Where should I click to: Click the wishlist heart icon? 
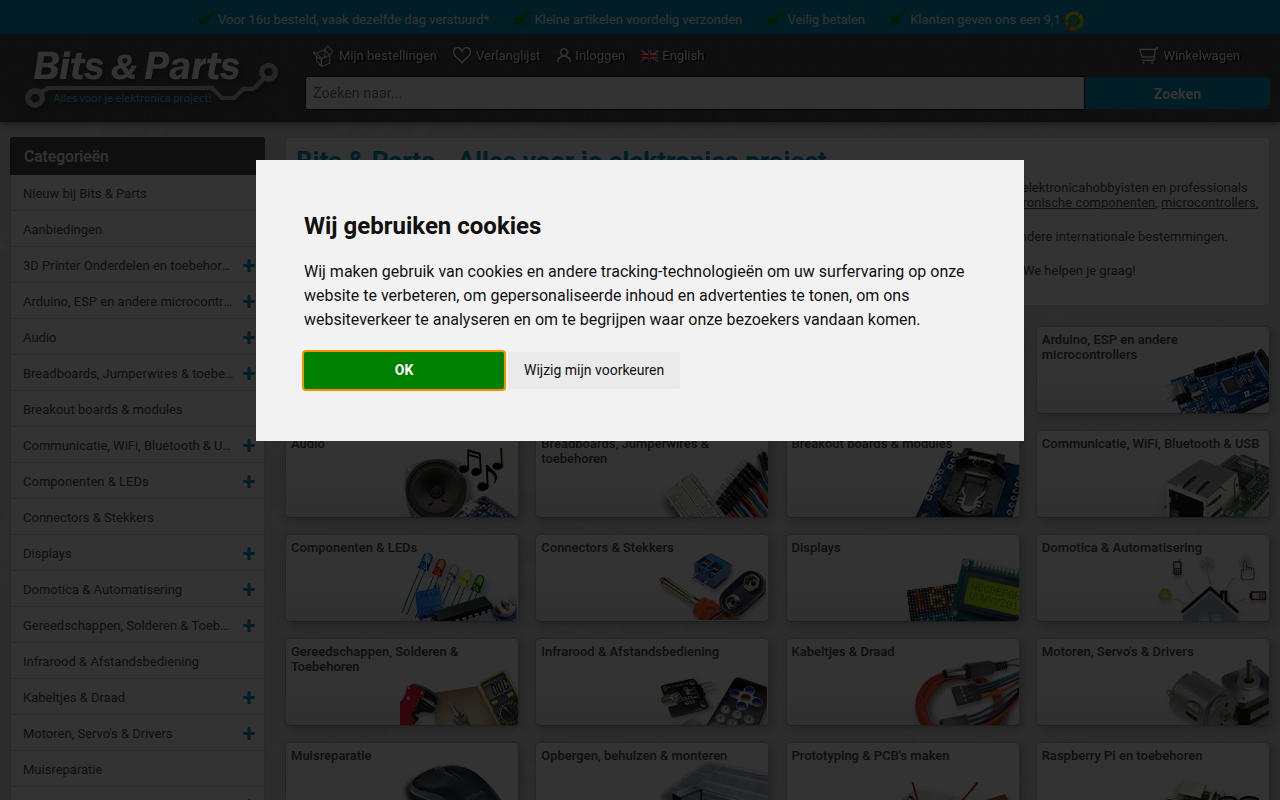click(x=461, y=56)
